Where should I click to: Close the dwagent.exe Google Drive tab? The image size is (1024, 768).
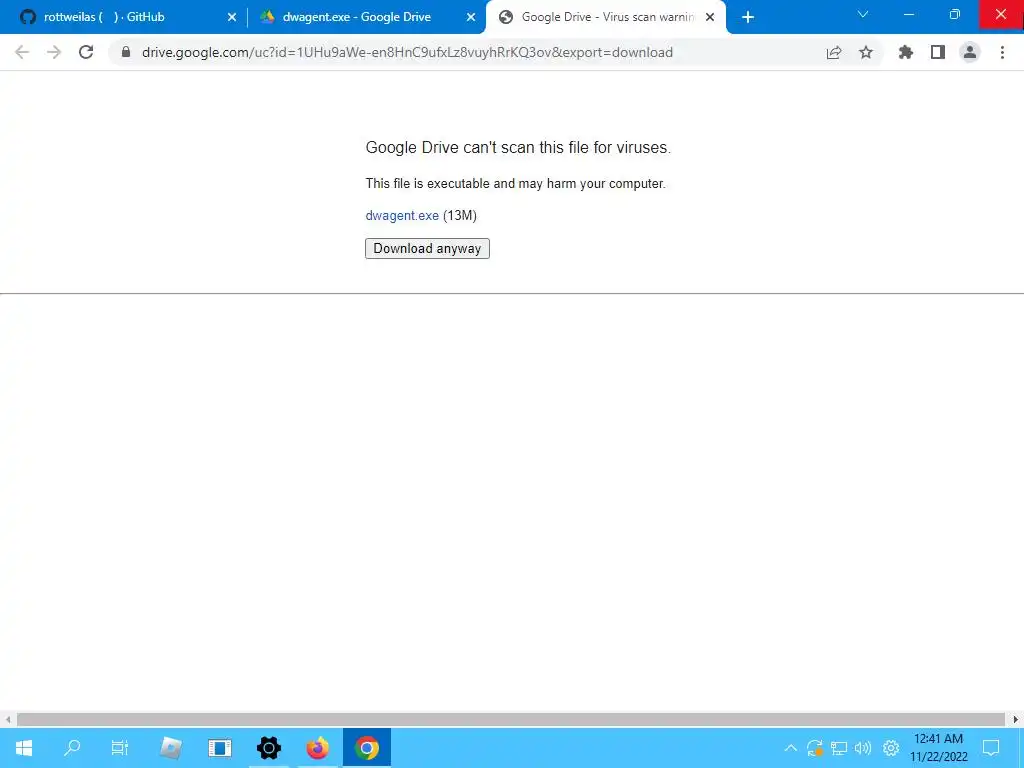pyautogui.click(x=471, y=17)
